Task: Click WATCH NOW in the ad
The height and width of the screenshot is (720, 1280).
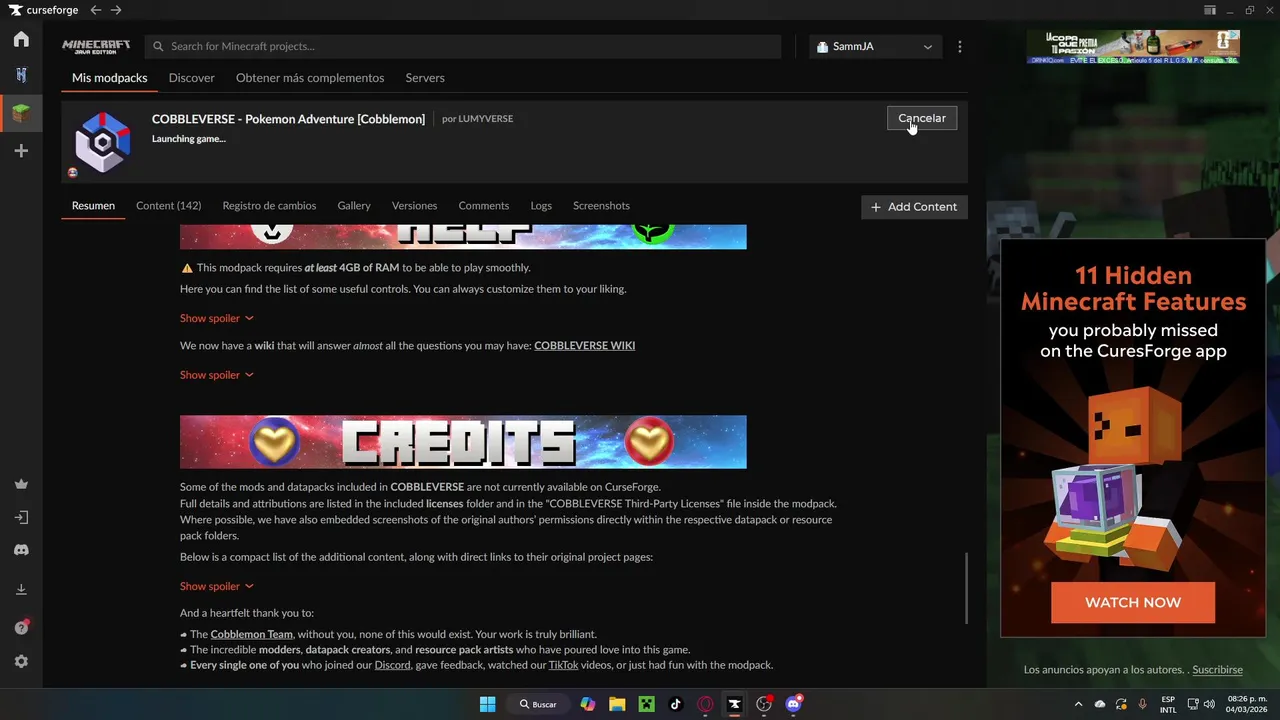Action: click(1133, 603)
